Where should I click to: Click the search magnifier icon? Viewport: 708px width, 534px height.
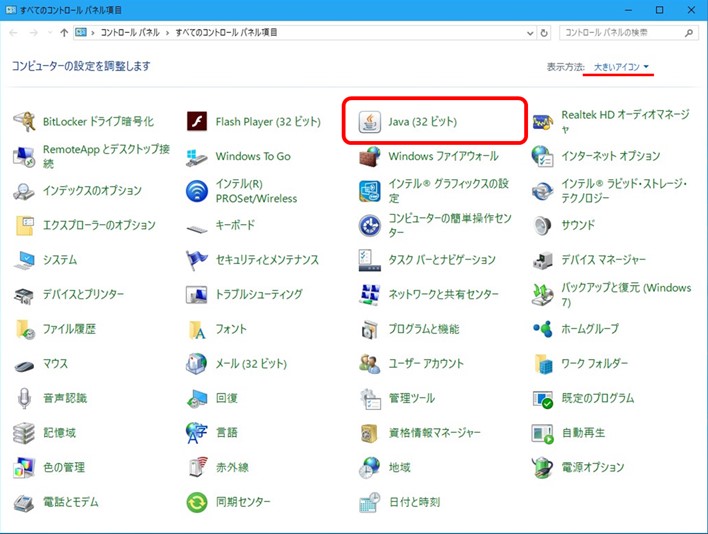(x=689, y=33)
